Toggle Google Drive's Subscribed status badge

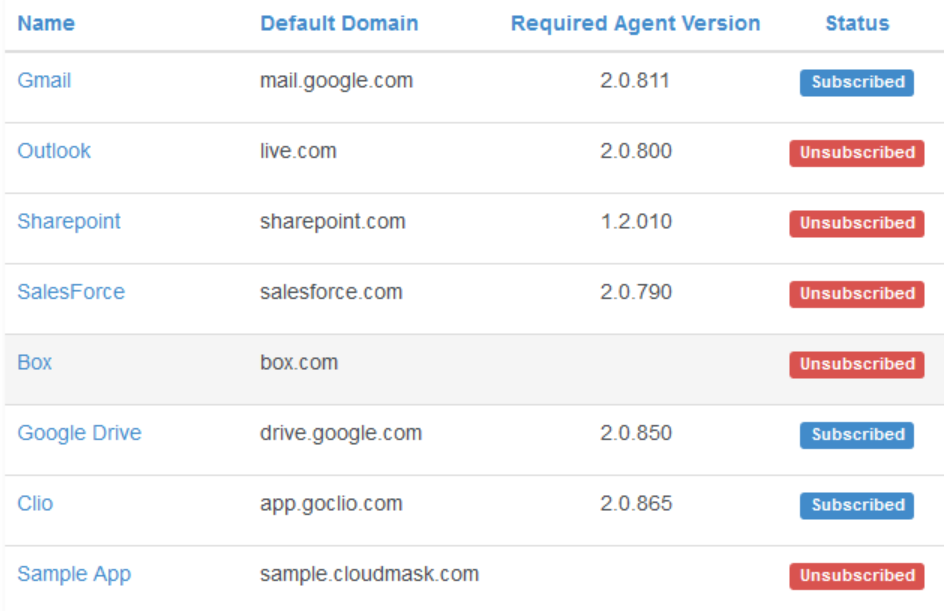point(857,435)
